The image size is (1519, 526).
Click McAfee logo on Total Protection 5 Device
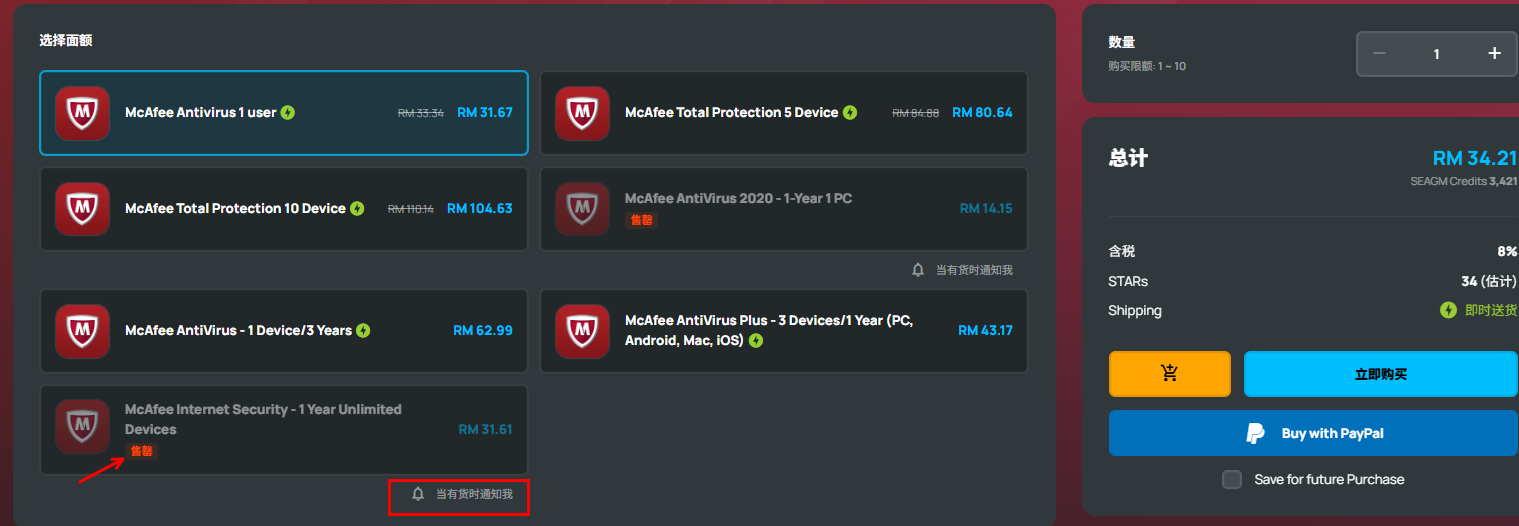[582, 113]
